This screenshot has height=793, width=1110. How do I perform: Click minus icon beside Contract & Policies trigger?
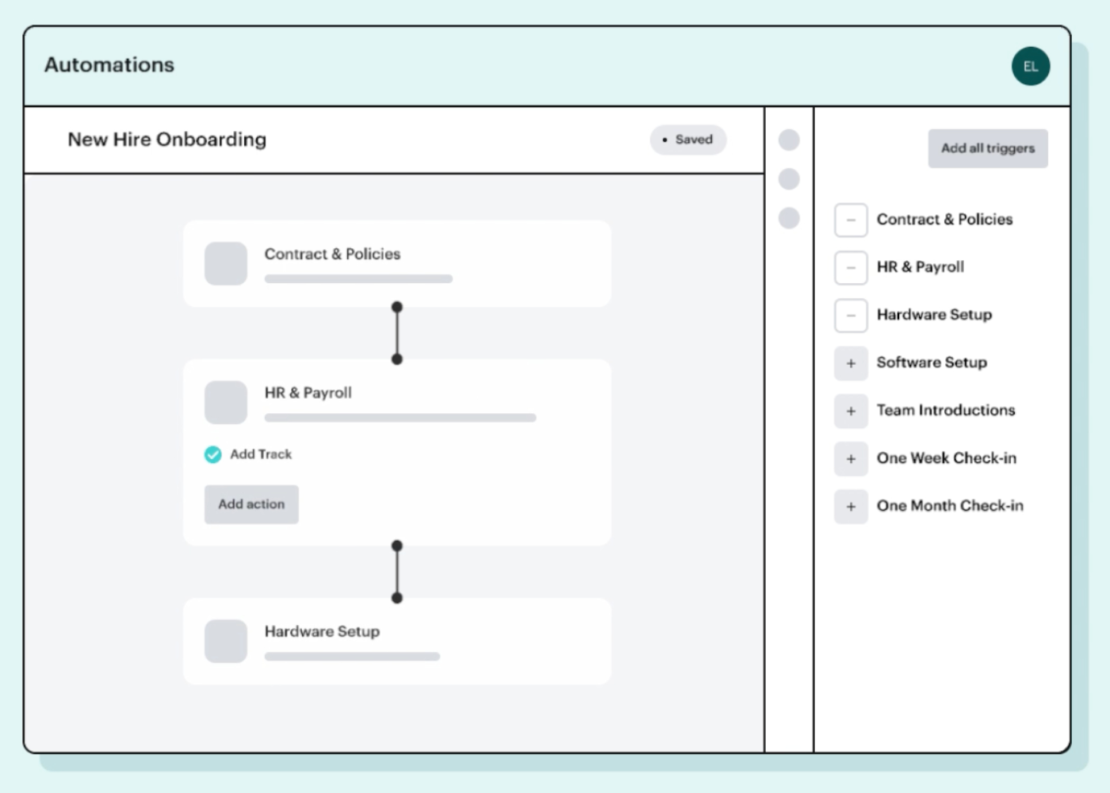point(851,219)
